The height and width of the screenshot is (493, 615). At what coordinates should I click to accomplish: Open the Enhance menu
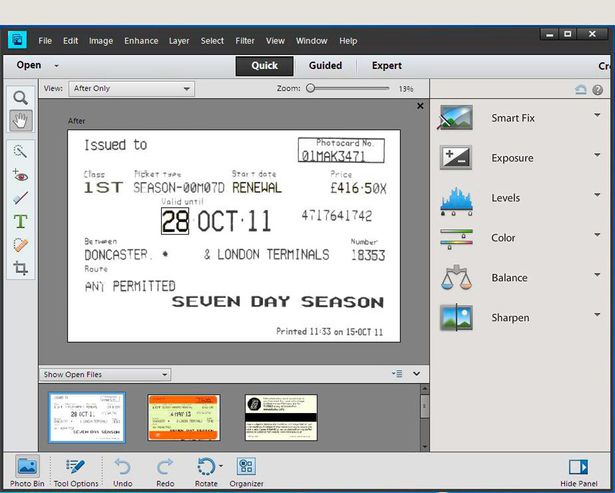pos(141,41)
